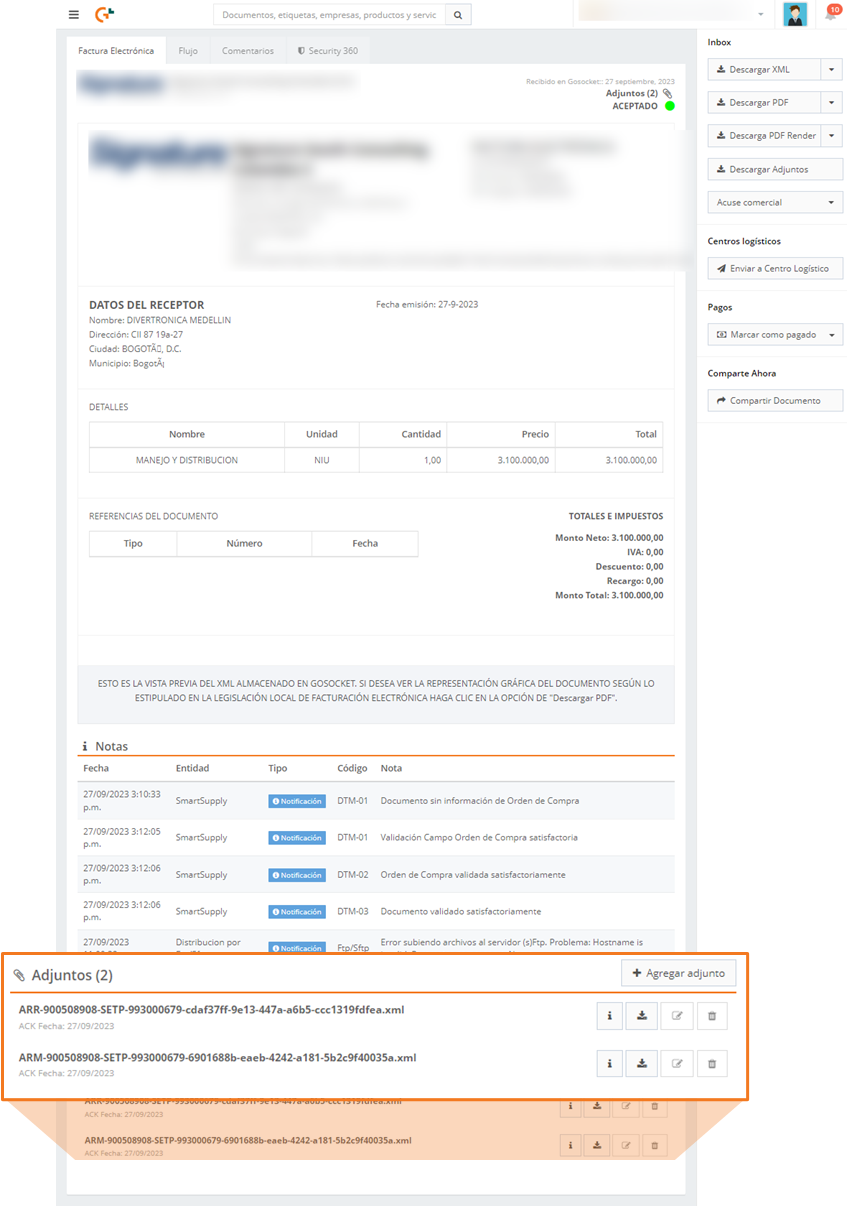
Task: Click the Gosocket logo
Action: [x=104, y=15]
